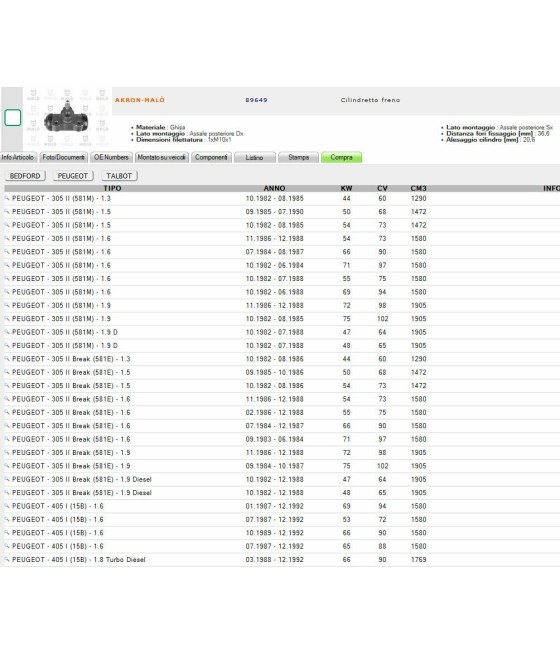Click magnifier icon for 305 II (581M) 1.9 72 KW row

click(x=7, y=305)
